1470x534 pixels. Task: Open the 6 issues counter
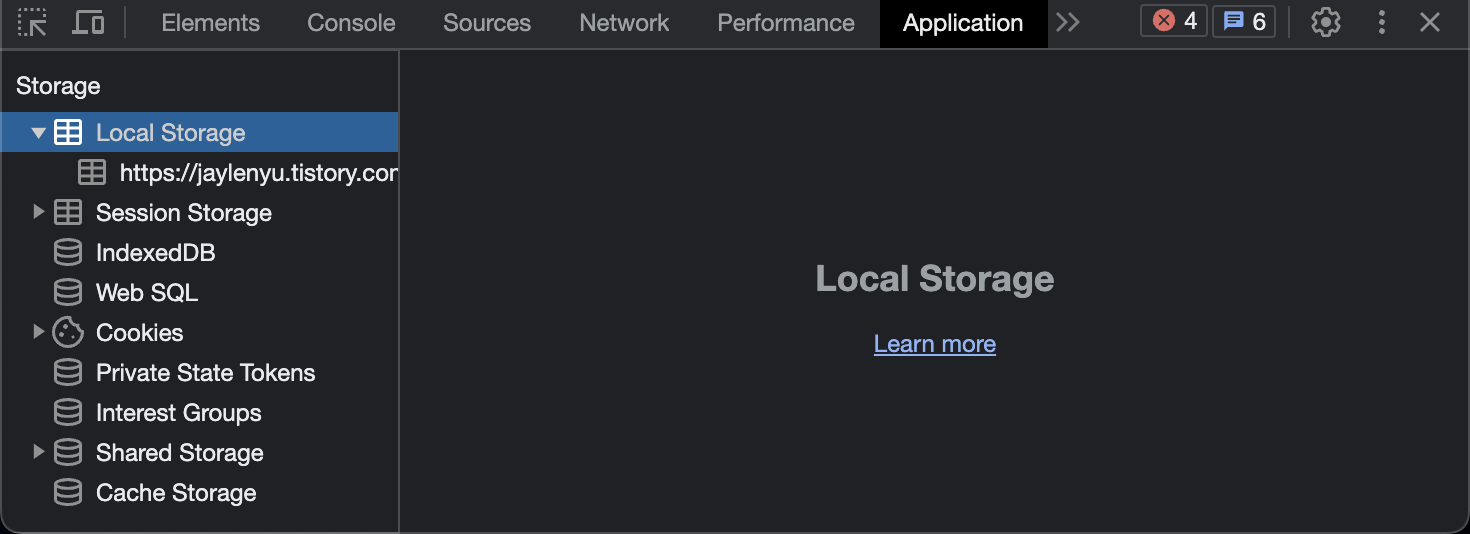(1244, 21)
